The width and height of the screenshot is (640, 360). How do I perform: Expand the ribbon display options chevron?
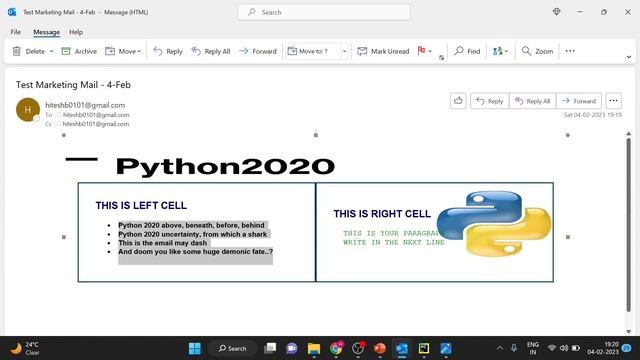click(x=629, y=57)
